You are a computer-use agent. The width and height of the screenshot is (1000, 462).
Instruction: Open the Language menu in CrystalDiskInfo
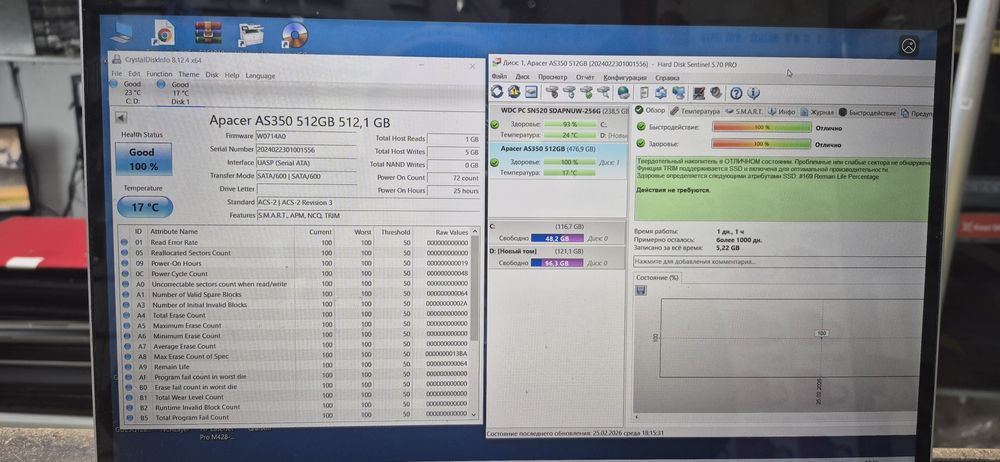pyautogui.click(x=260, y=75)
